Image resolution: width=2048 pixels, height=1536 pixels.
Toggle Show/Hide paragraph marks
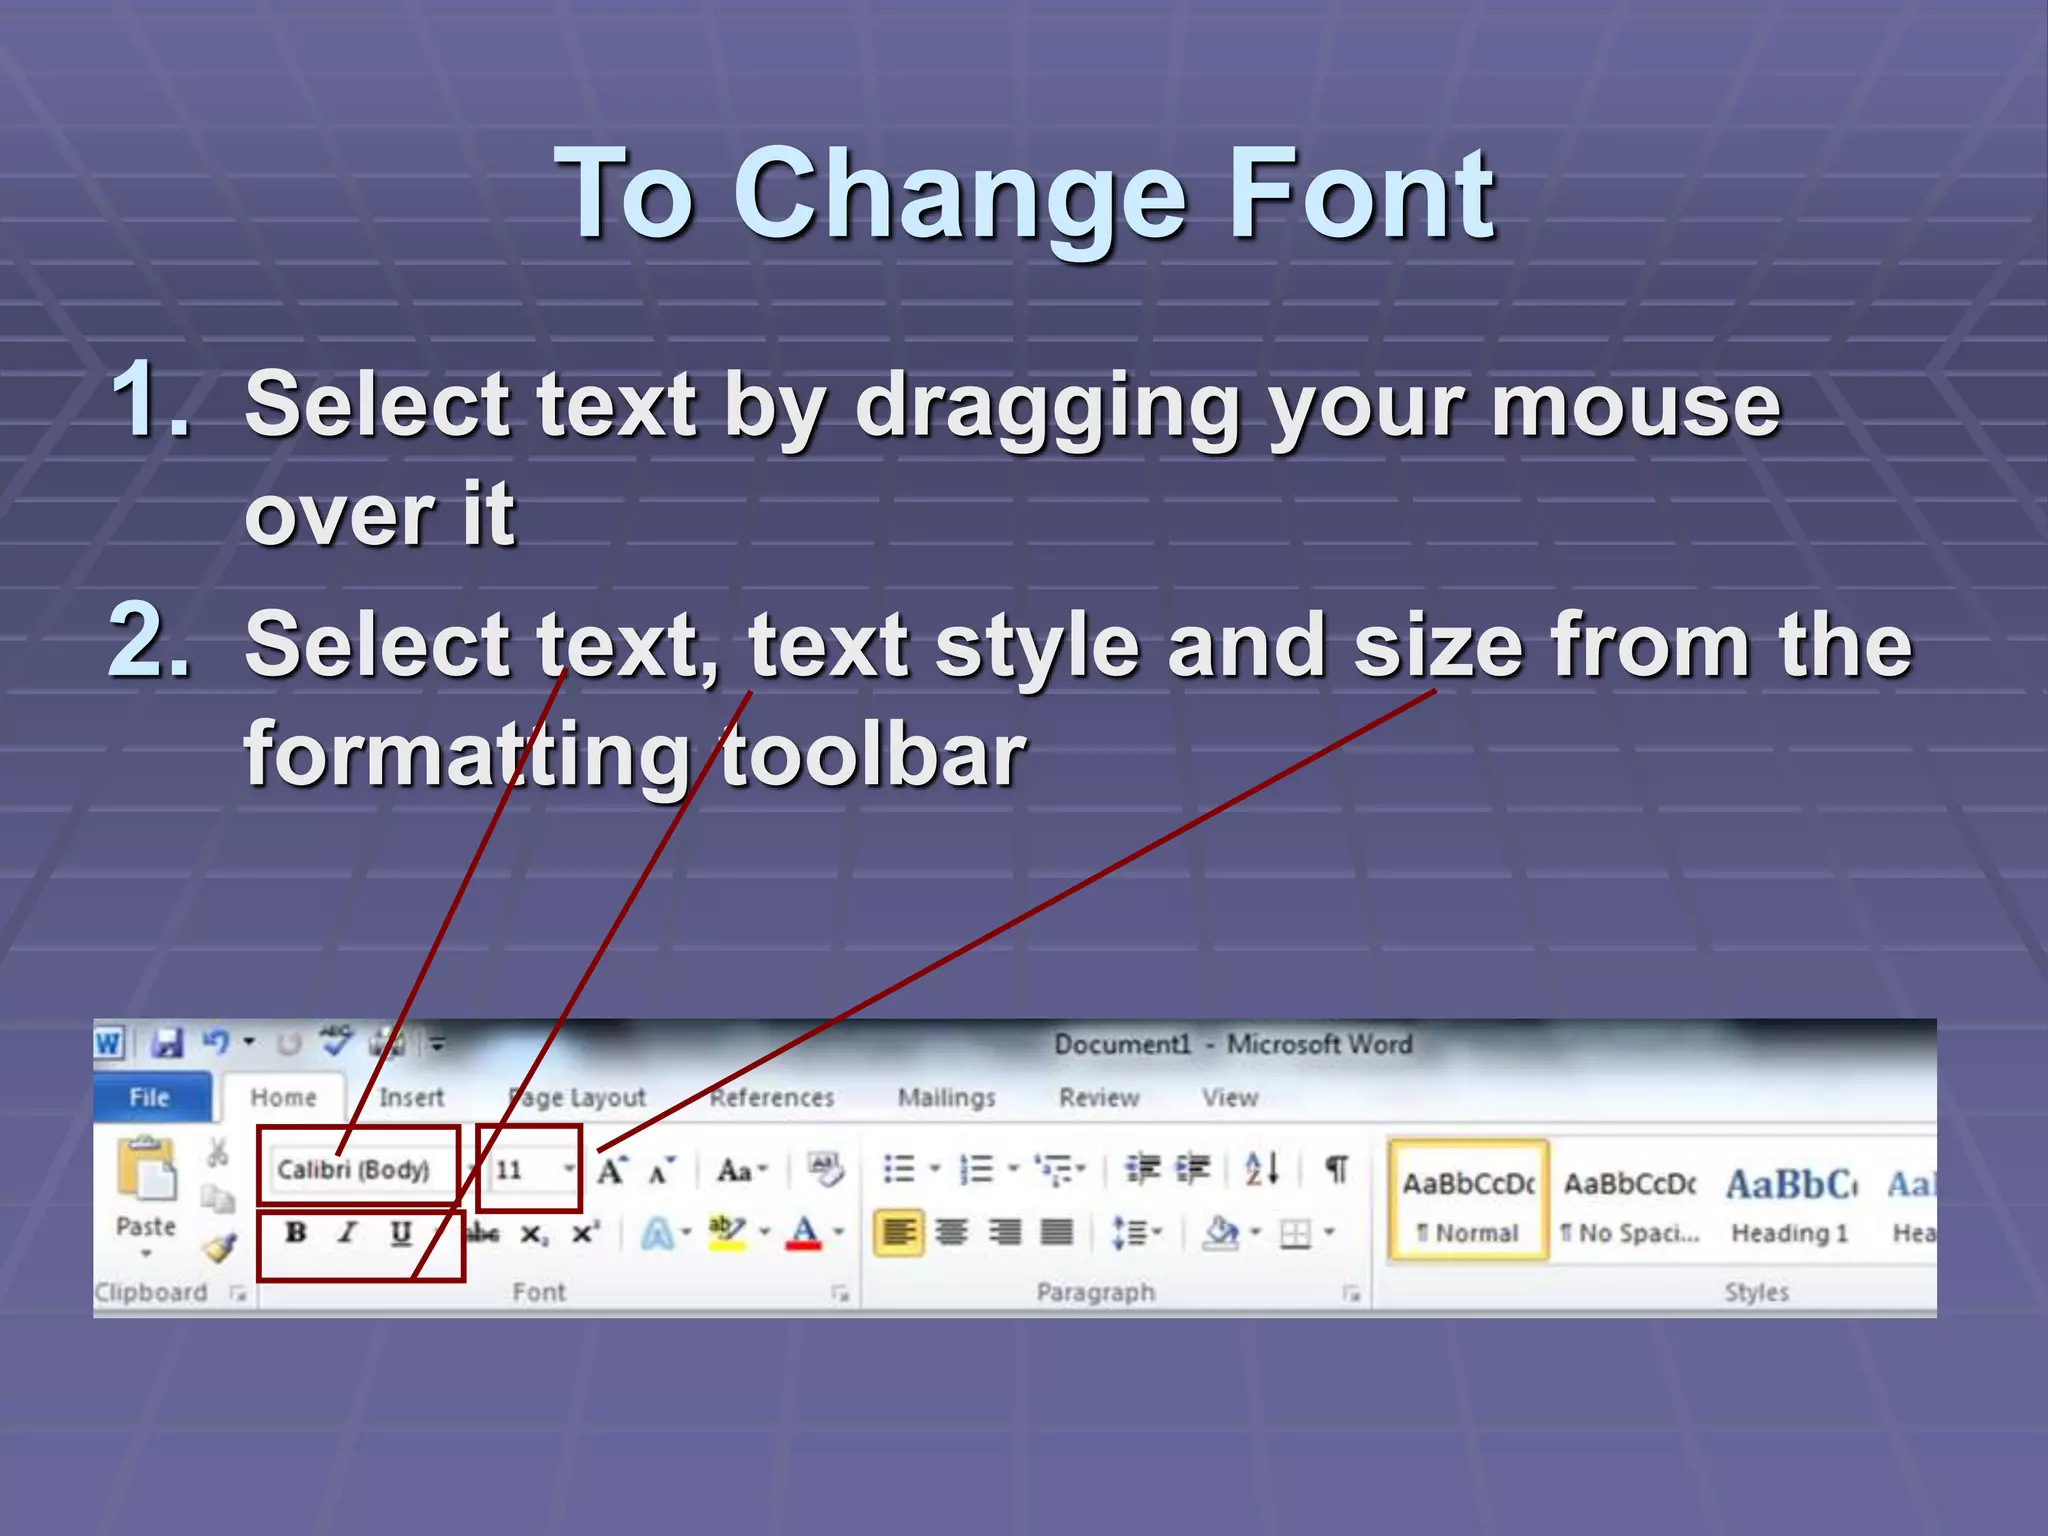1336,1168
